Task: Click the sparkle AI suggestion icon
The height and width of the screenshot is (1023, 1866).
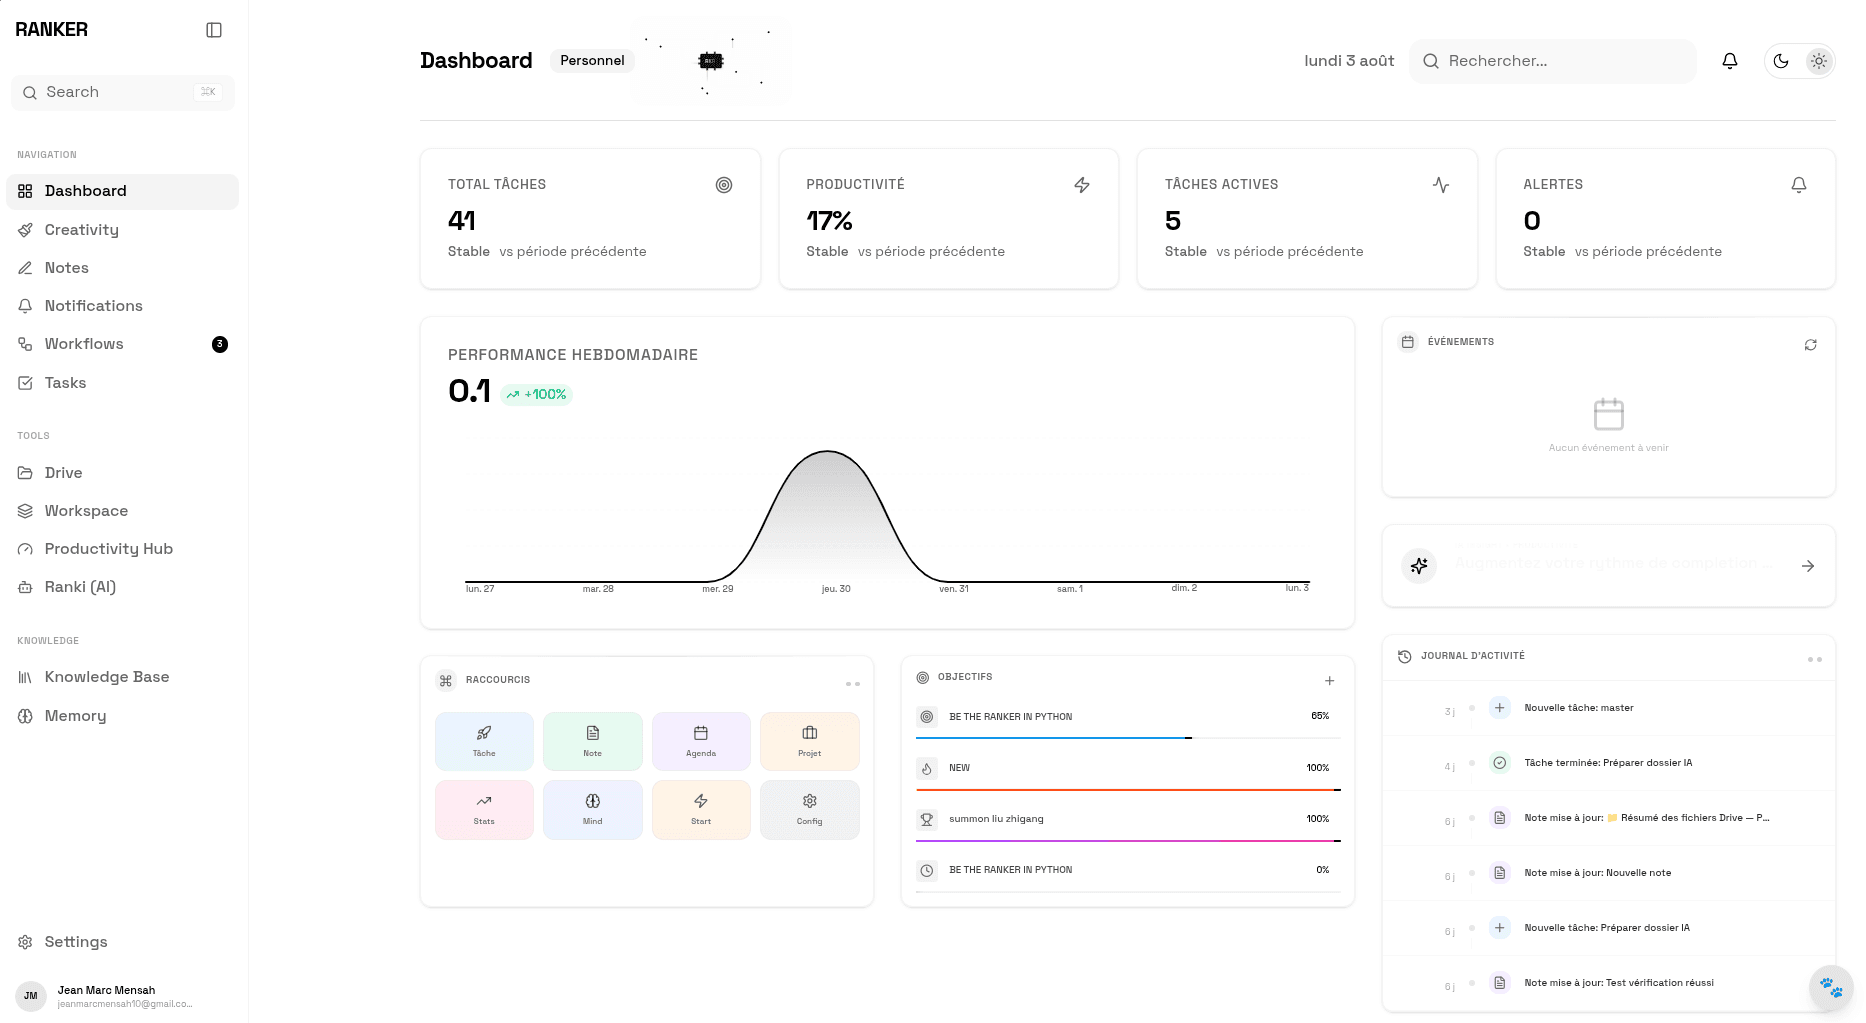Action: coord(1419,566)
